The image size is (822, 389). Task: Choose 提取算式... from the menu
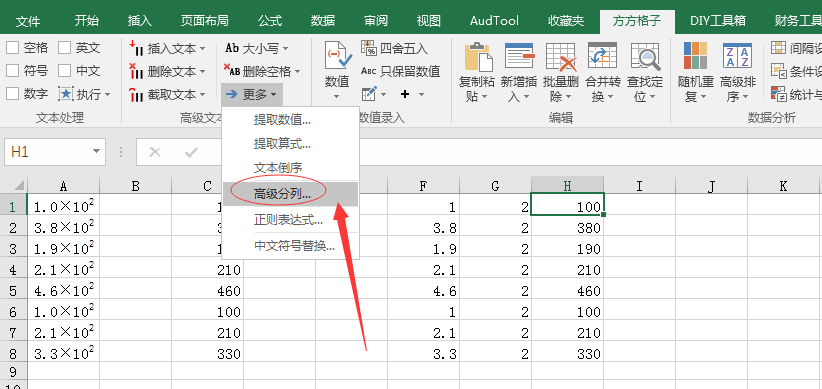coord(290,144)
